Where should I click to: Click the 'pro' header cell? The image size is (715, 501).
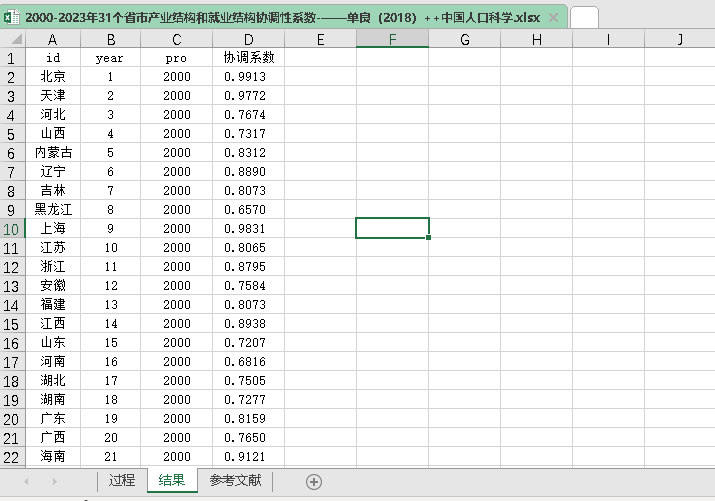tap(176, 58)
